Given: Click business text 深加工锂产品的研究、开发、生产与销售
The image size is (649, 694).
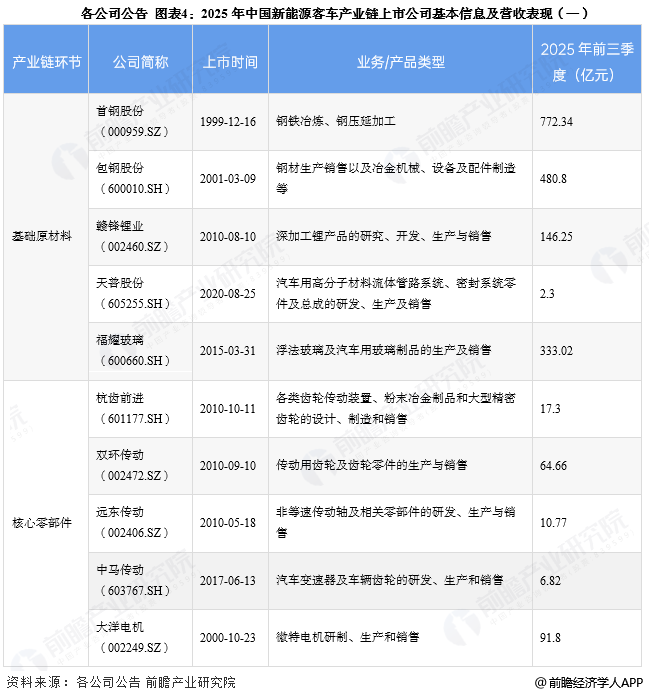Looking at the screenshot, I should (x=384, y=236).
